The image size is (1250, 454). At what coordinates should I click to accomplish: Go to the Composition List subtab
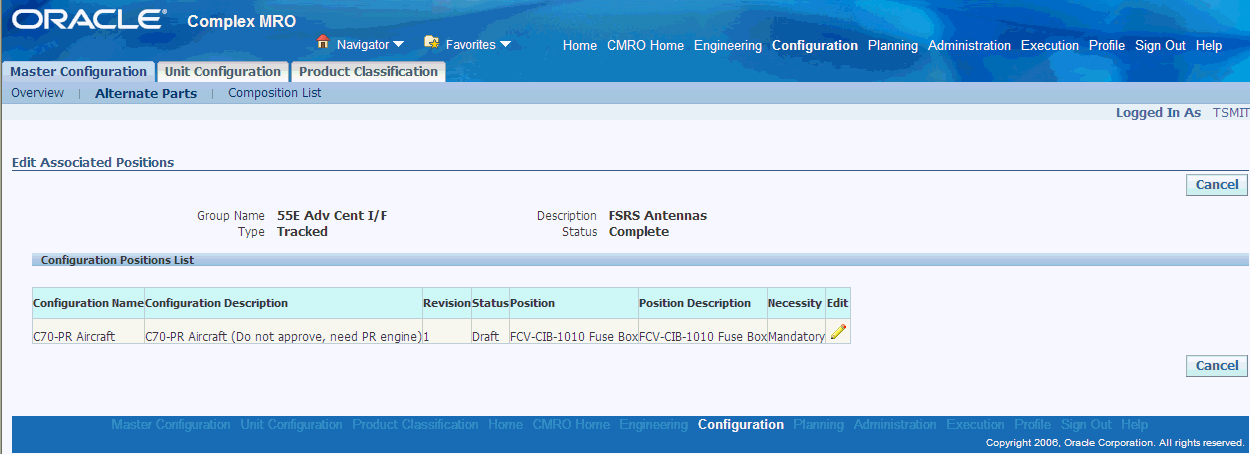tap(275, 93)
